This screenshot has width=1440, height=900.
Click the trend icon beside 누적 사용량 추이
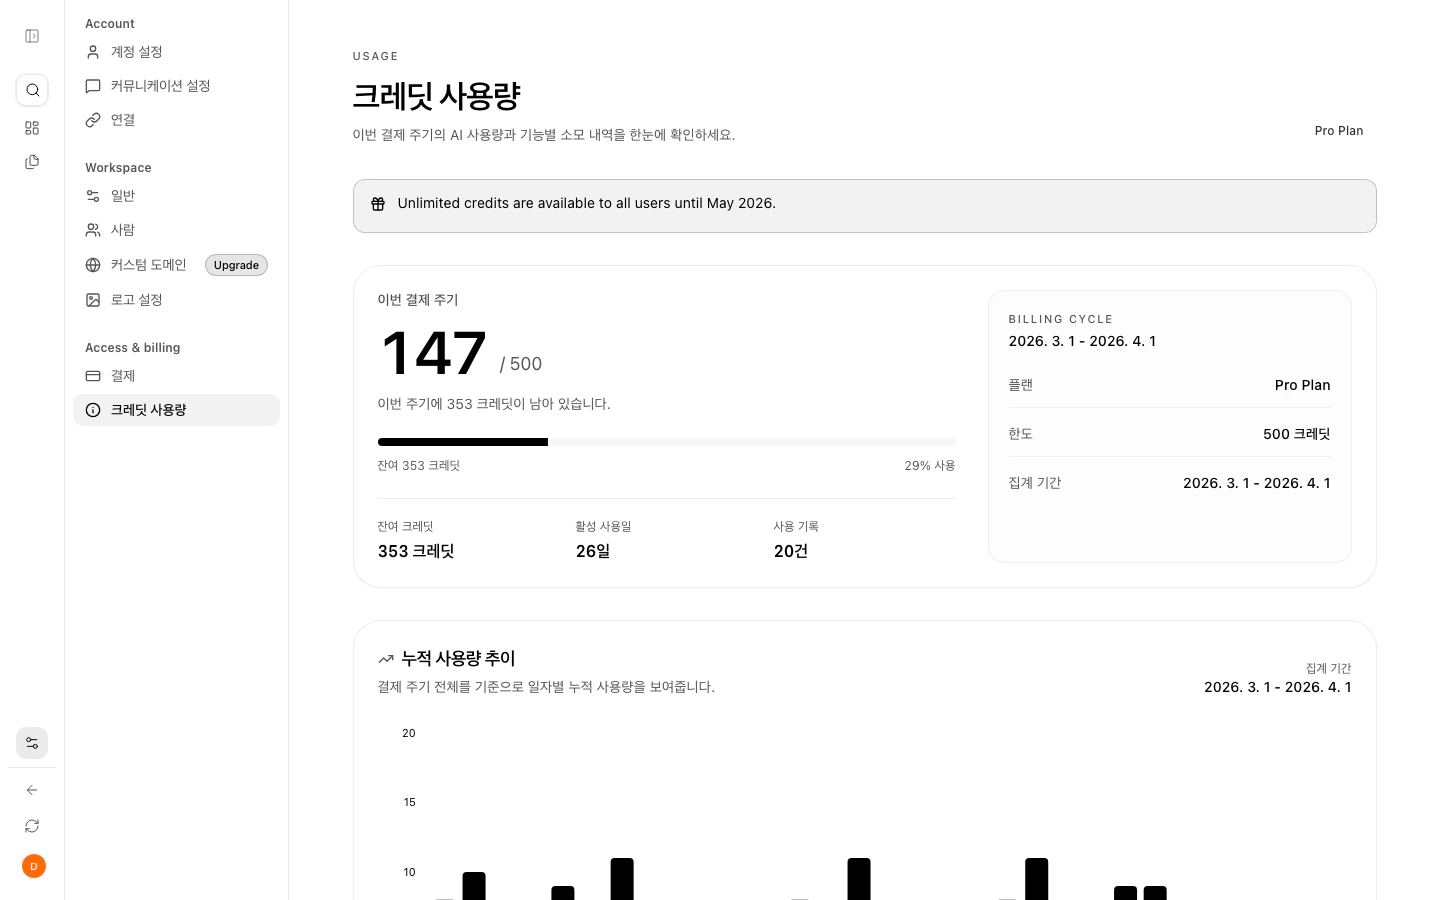click(x=386, y=659)
